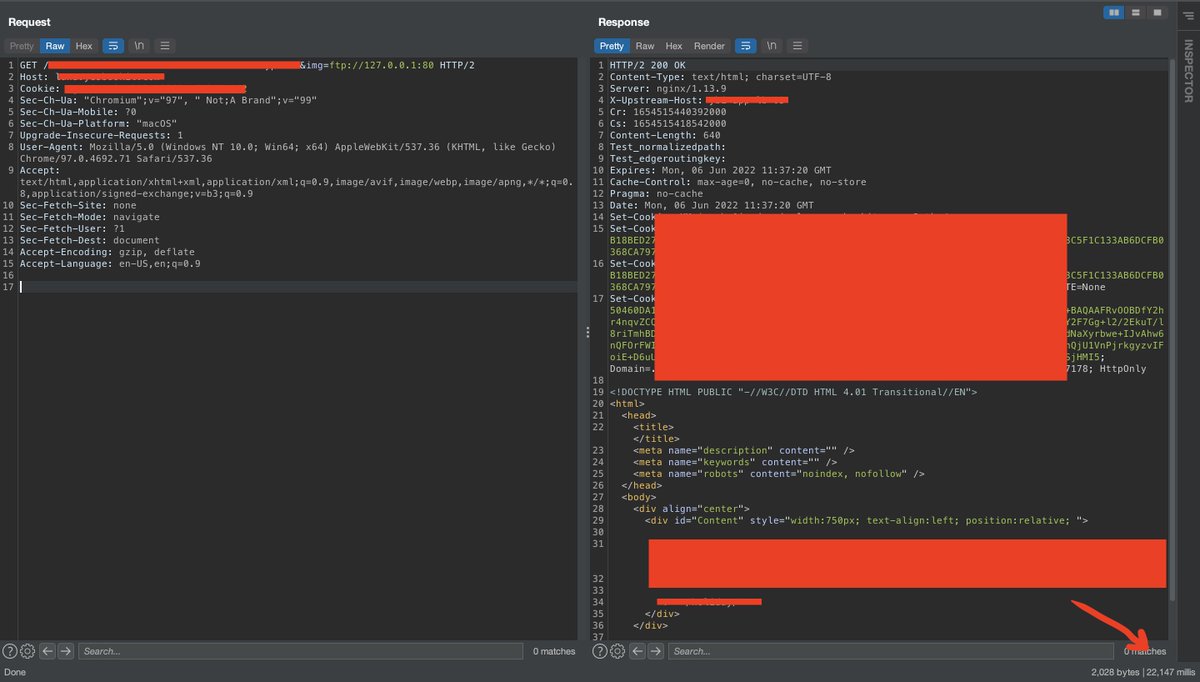The image size is (1200, 682).
Task: Open help icon beside Response search
Action: tap(600, 651)
